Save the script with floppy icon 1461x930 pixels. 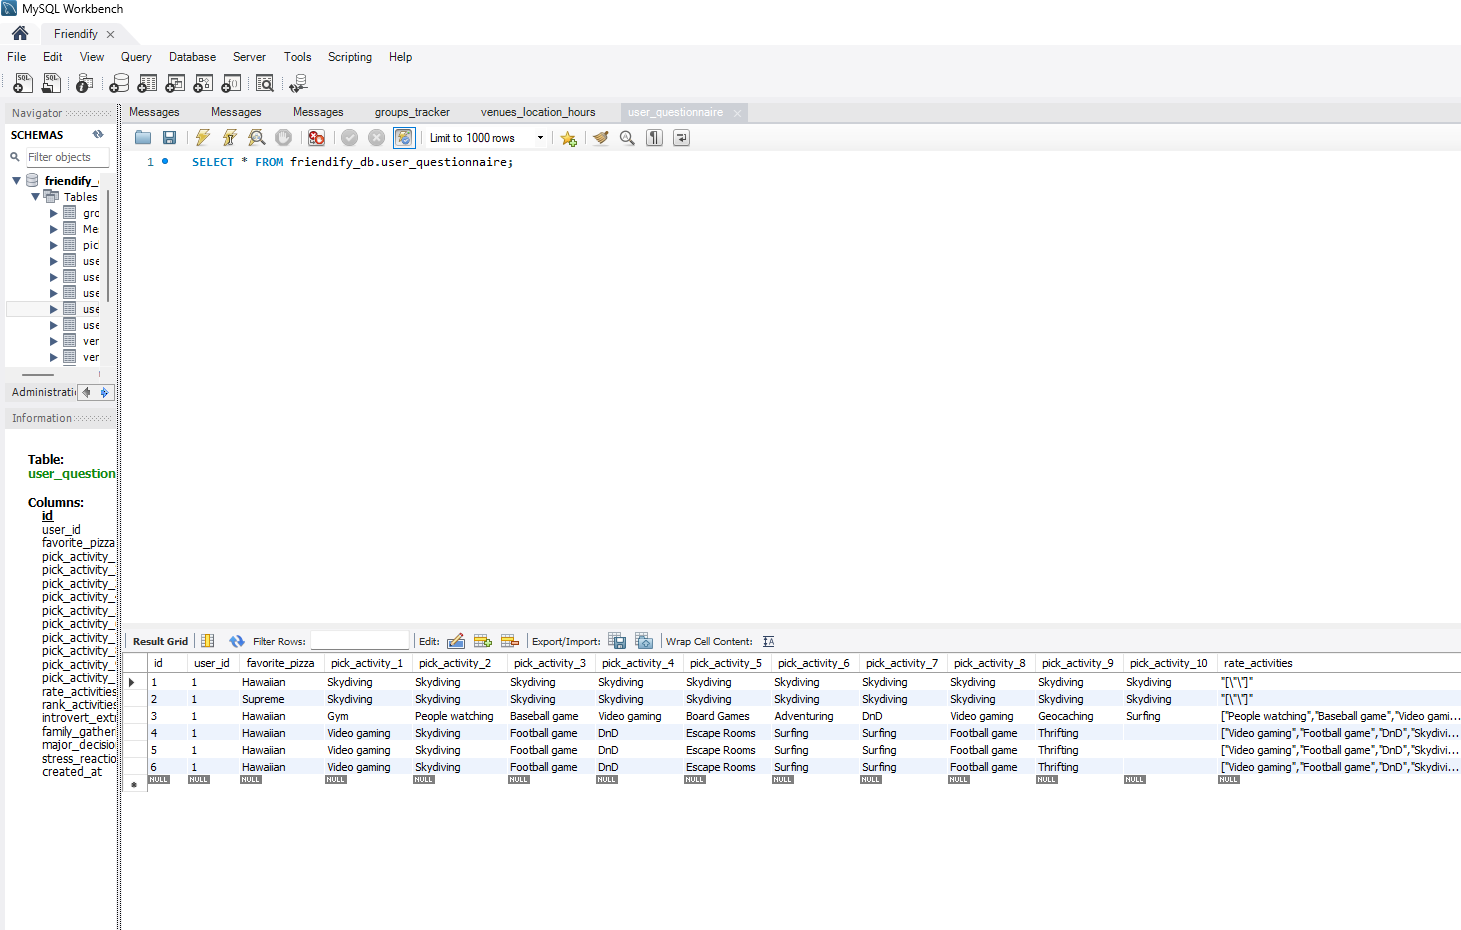(x=169, y=138)
